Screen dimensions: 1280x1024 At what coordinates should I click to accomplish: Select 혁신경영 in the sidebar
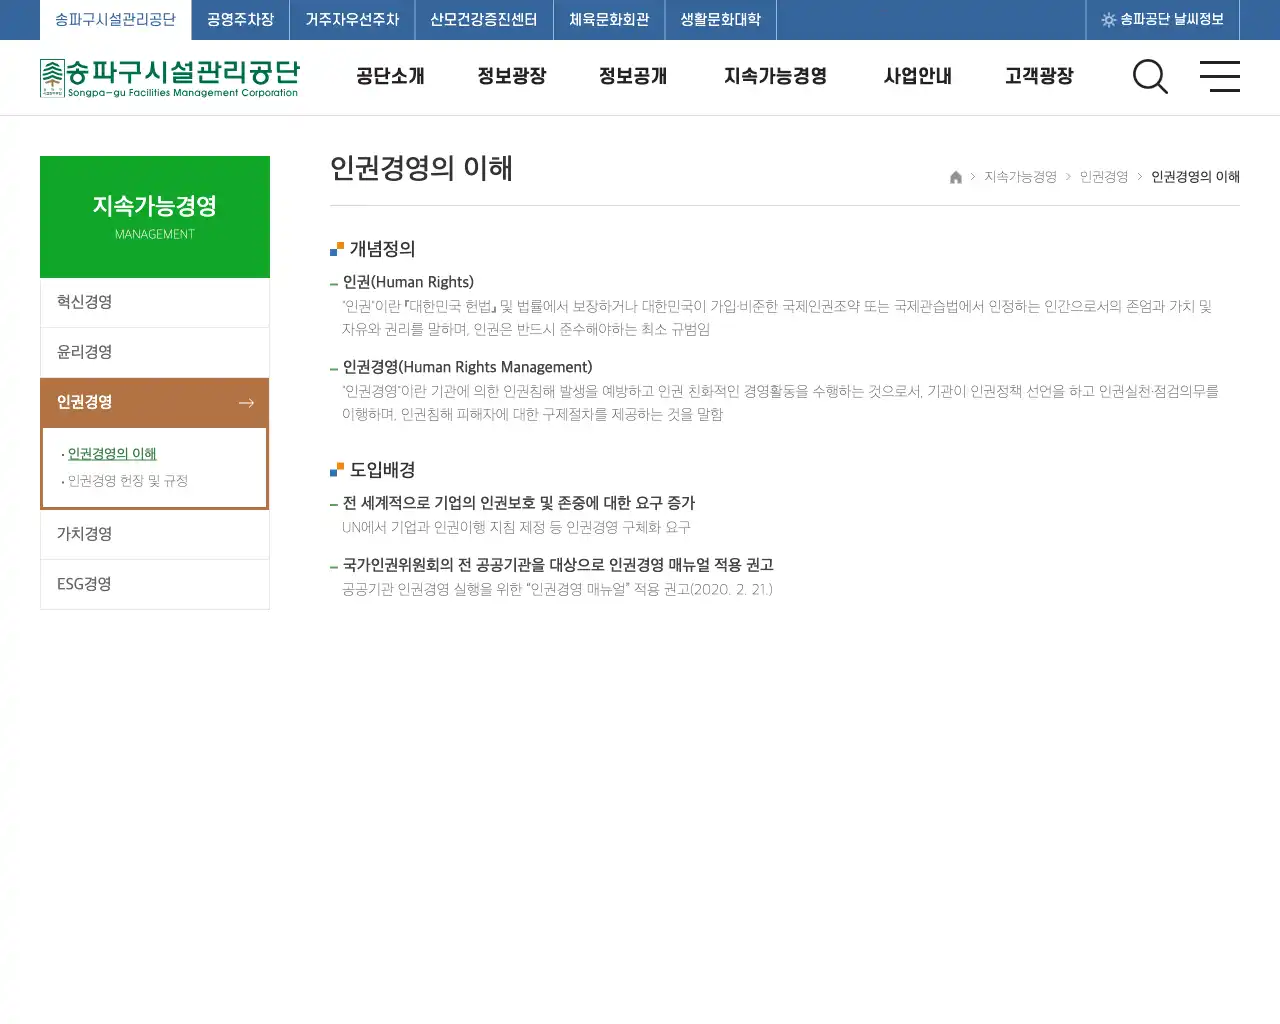84,302
